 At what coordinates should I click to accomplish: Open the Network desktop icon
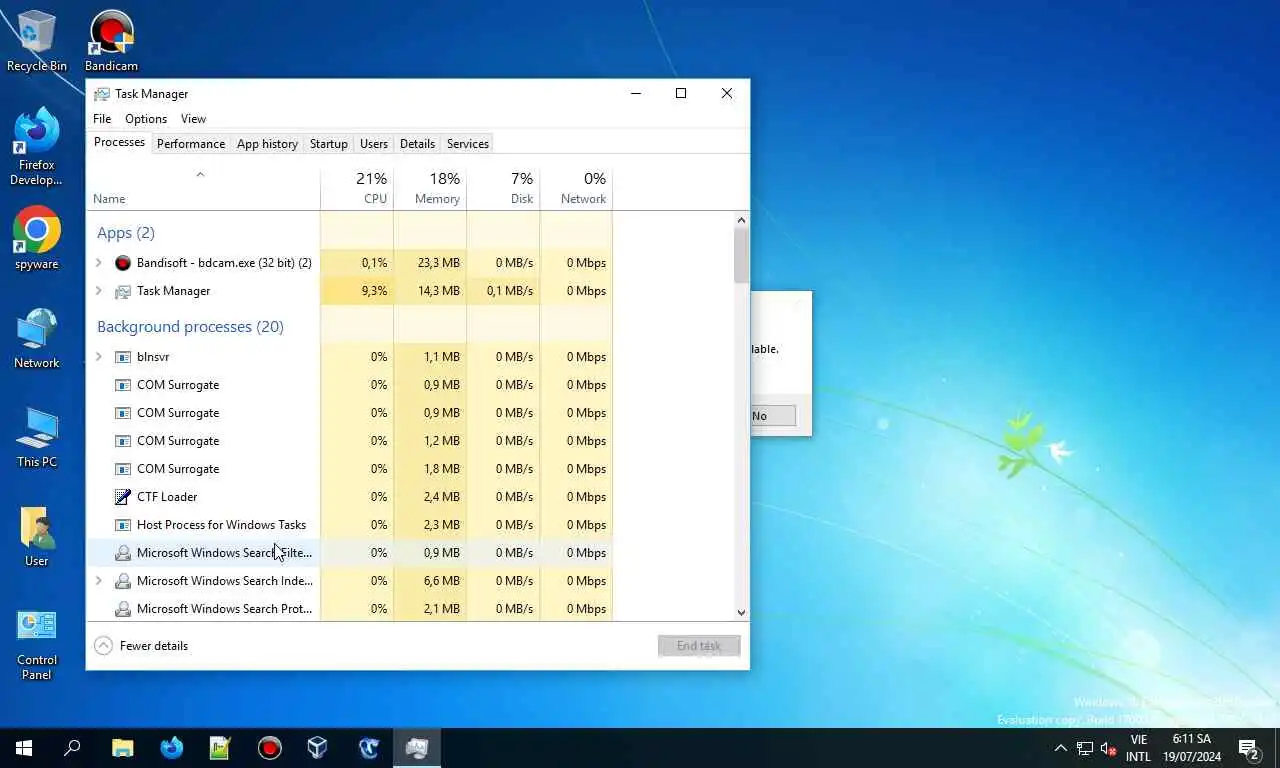tap(37, 338)
